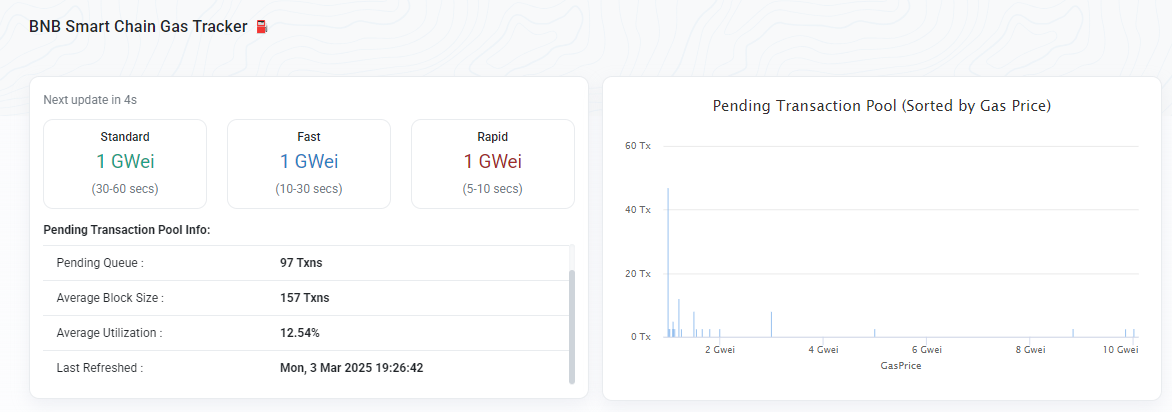
Task: Click the 60 Tx axis label
Action: 638,146
